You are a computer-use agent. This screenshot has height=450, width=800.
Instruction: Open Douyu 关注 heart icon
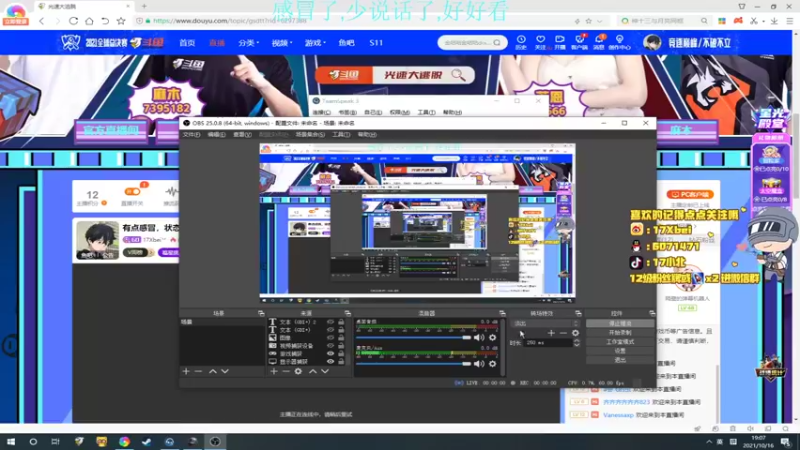tap(541, 42)
